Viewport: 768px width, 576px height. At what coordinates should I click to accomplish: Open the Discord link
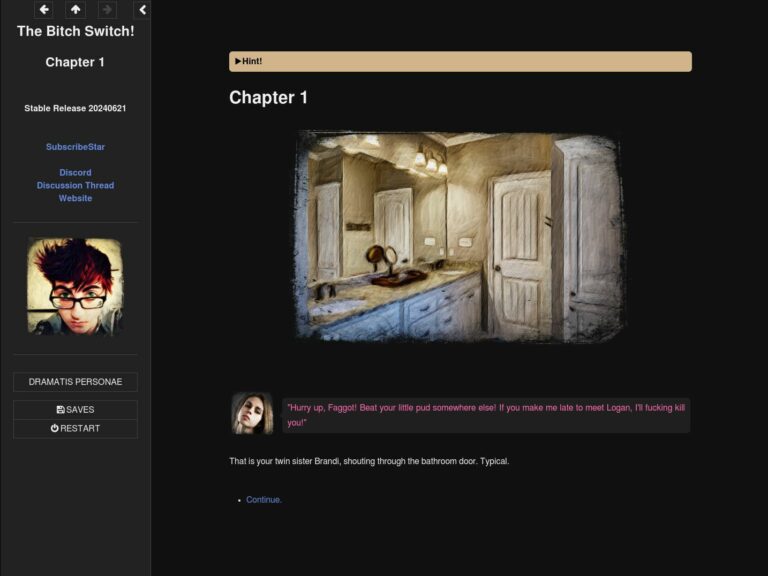(75, 172)
